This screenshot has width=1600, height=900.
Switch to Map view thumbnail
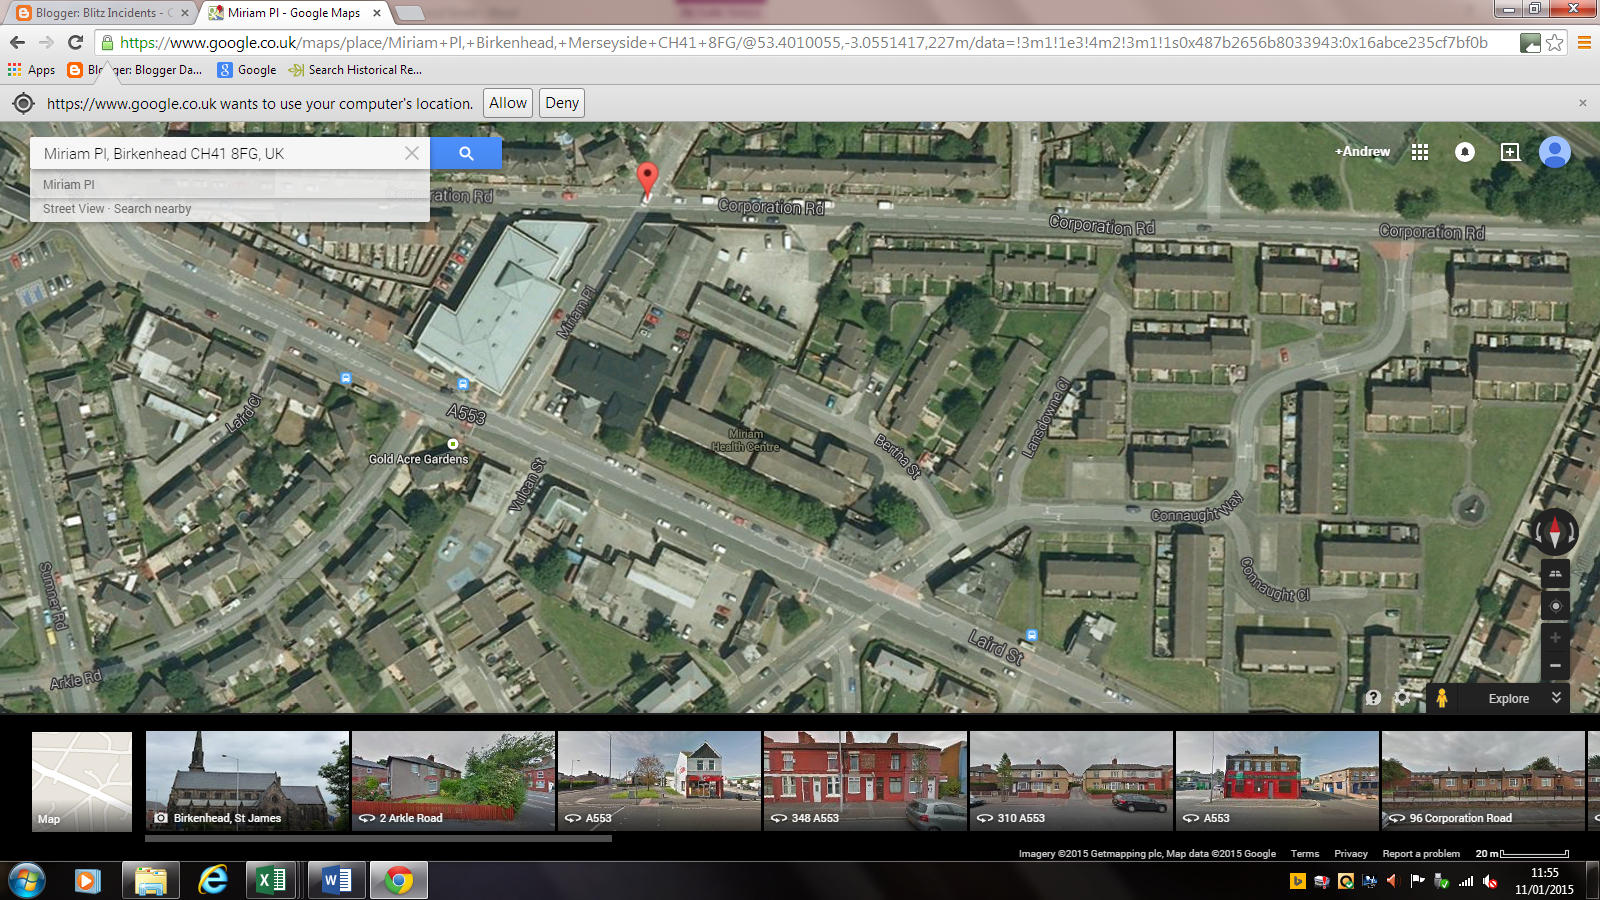pos(82,781)
